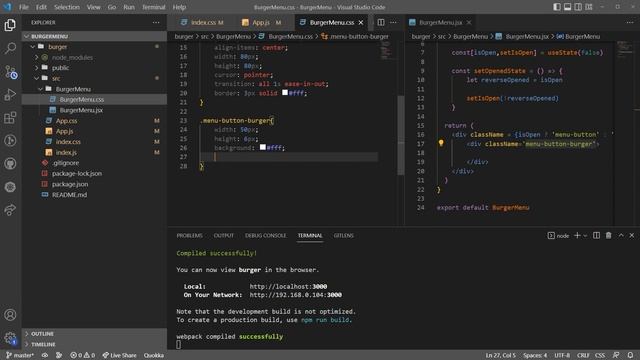The width and height of the screenshot is (640, 360).
Task: Collapse the burger folder
Action: click(x=33, y=47)
